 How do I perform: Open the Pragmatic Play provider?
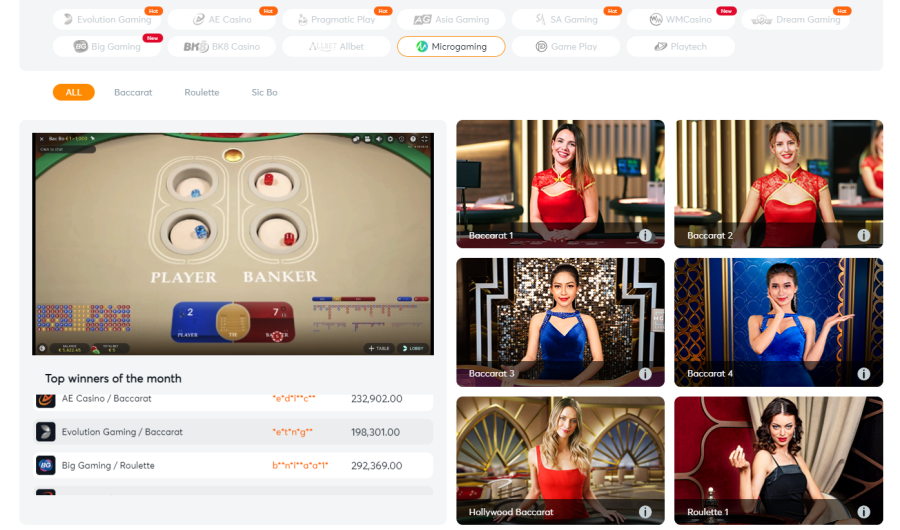tap(336, 20)
